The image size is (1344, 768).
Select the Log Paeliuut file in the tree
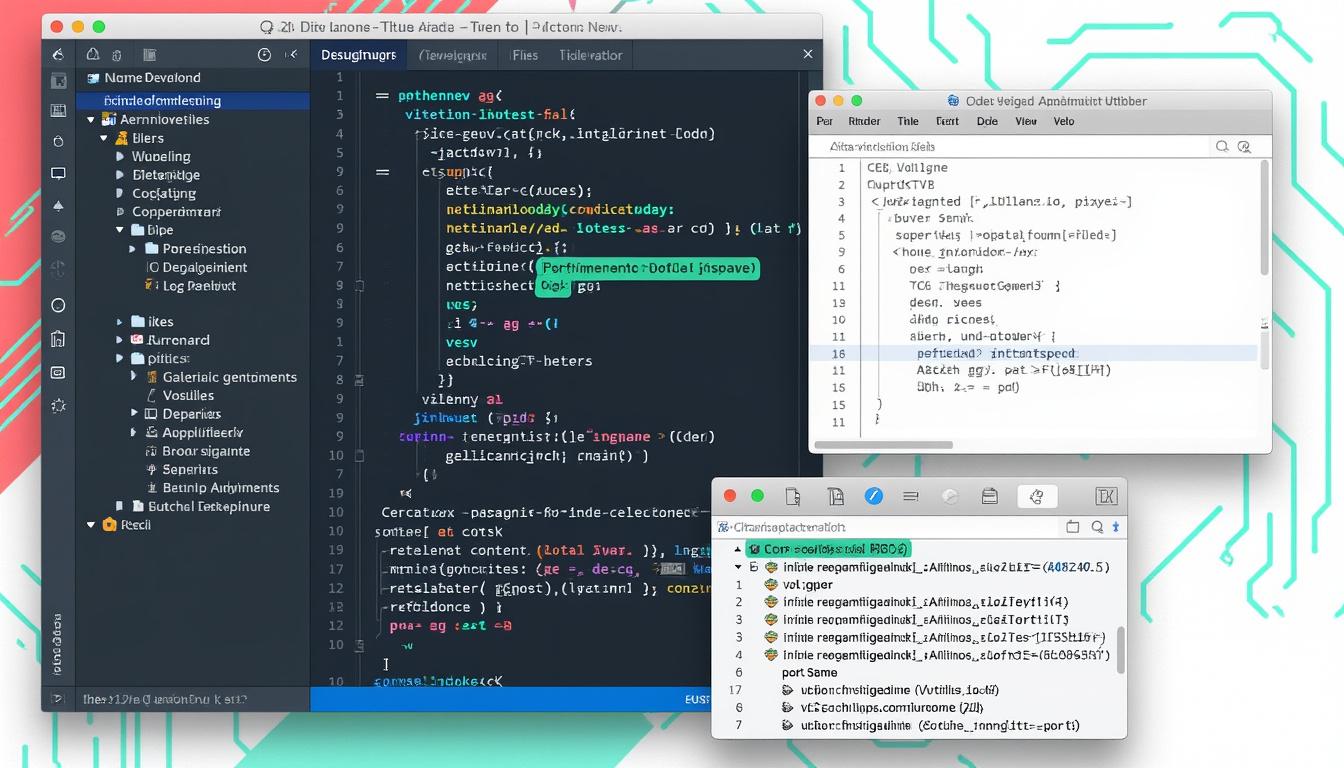(199, 286)
